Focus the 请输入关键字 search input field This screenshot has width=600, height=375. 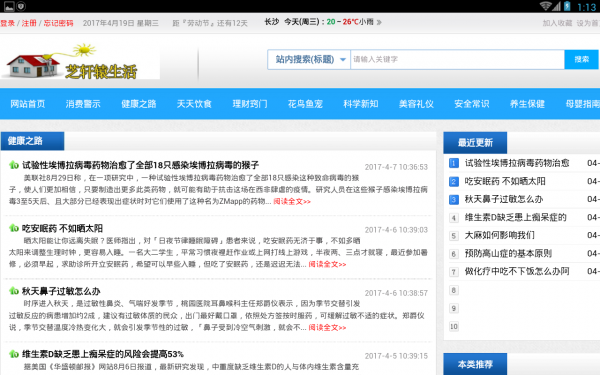(x=457, y=59)
